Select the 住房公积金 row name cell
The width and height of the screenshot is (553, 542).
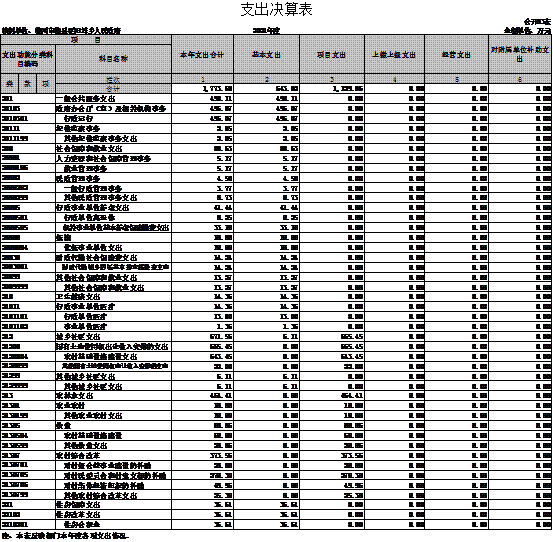point(113,524)
